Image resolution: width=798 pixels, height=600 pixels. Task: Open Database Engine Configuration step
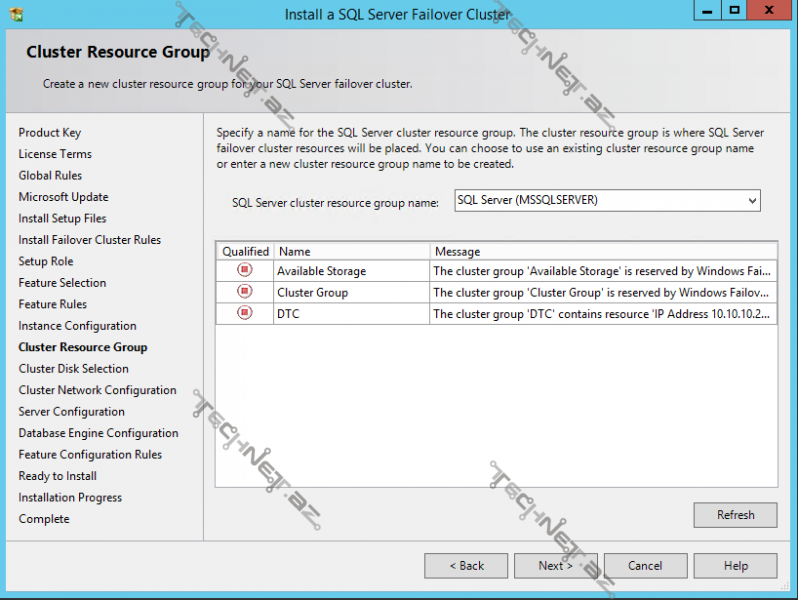click(x=98, y=433)
